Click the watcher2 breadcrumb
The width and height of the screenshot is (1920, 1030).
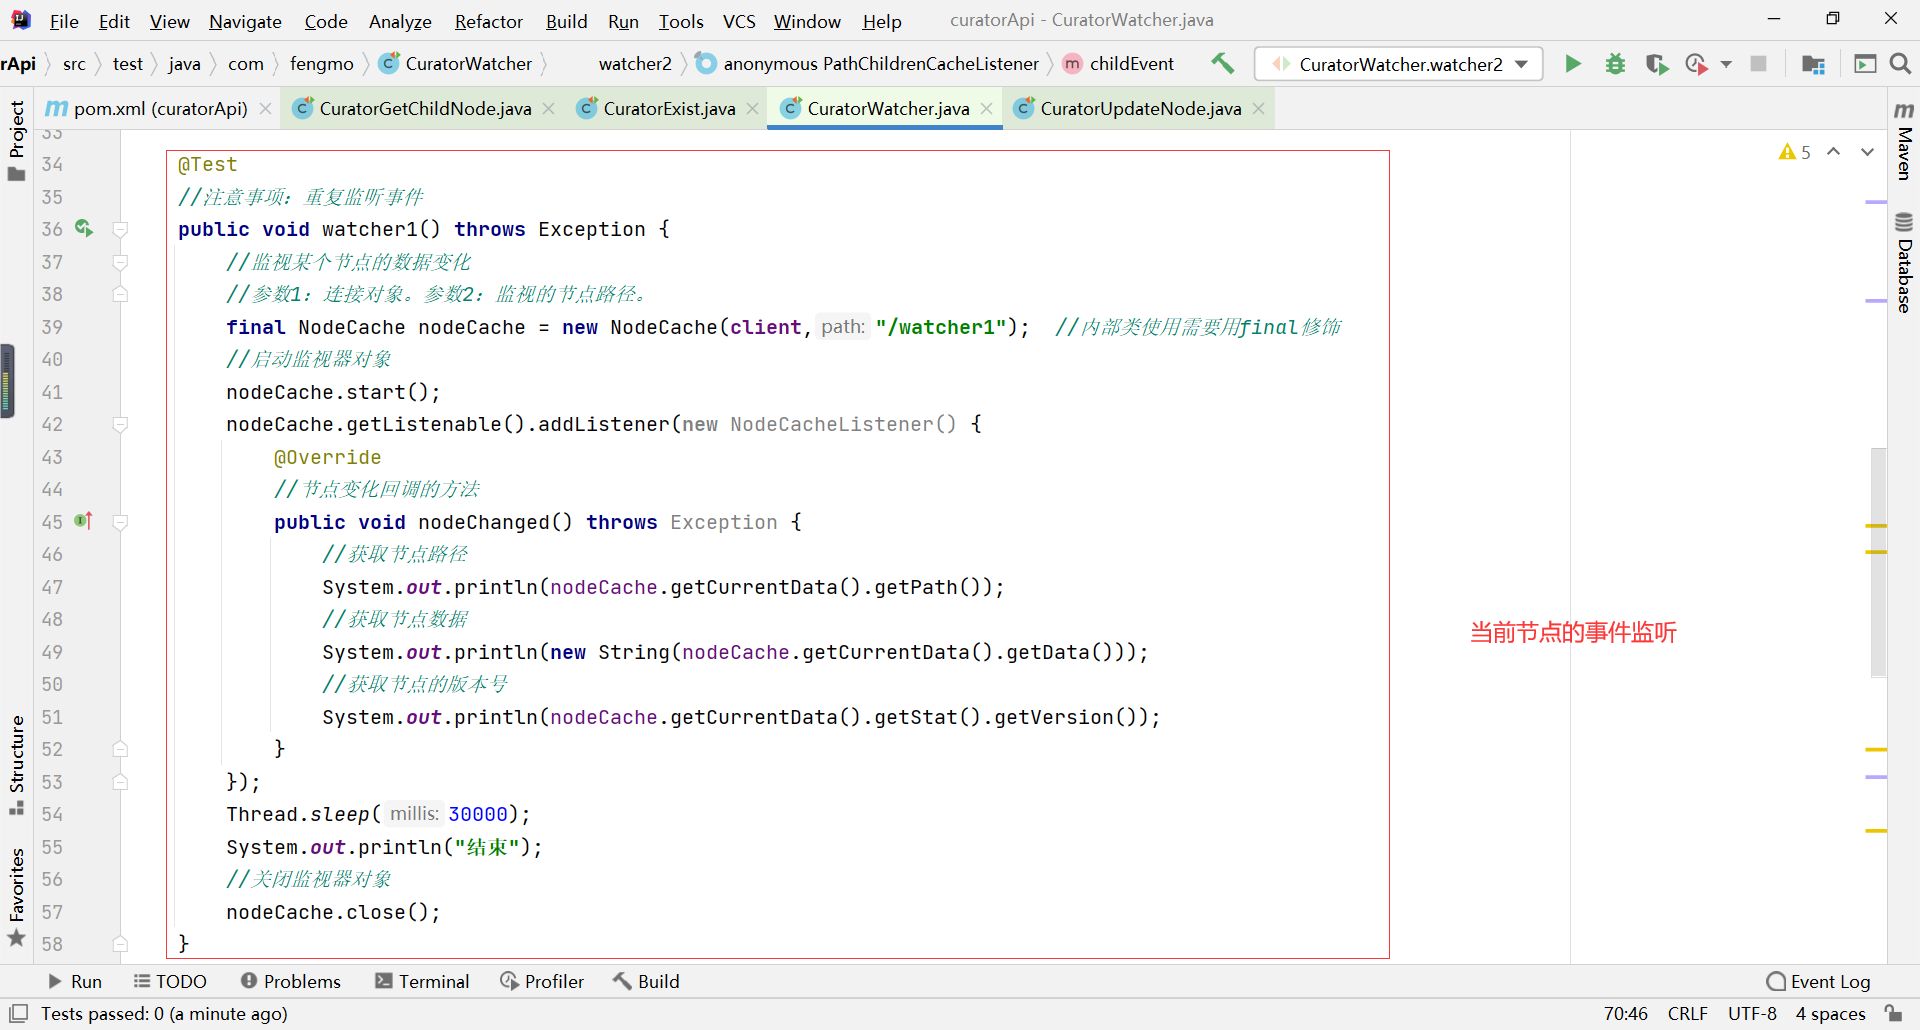tap(635, 64)
